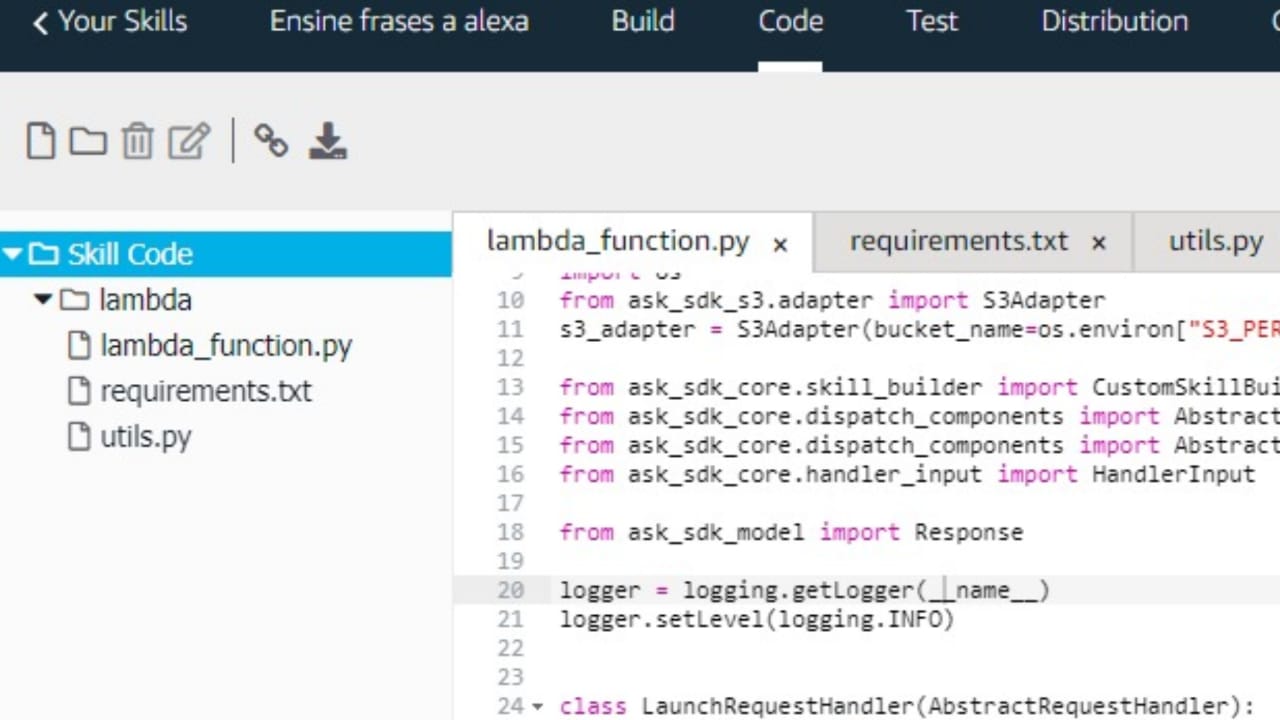Create a new folder
Viewport: 1280px width, 720px height.
(88, 140)
